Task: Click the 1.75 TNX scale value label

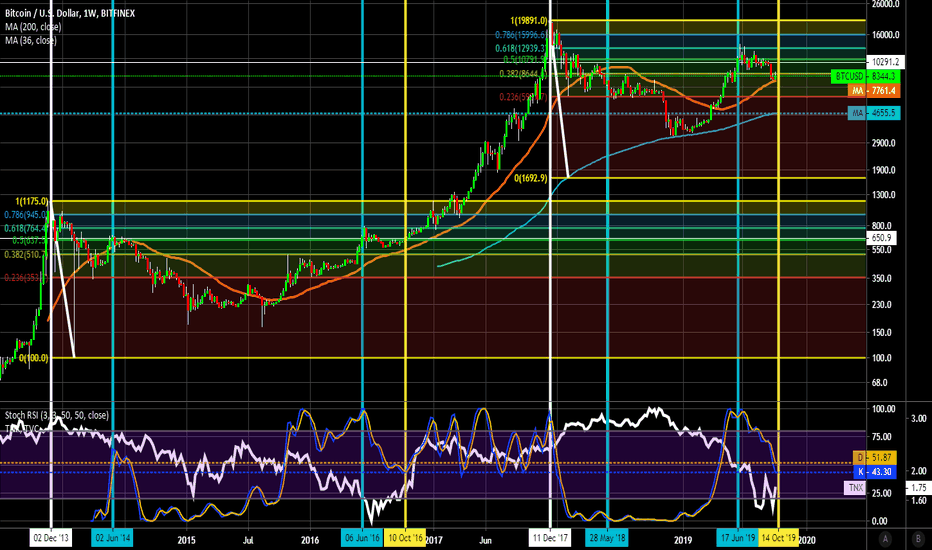Action: [918, 488]
